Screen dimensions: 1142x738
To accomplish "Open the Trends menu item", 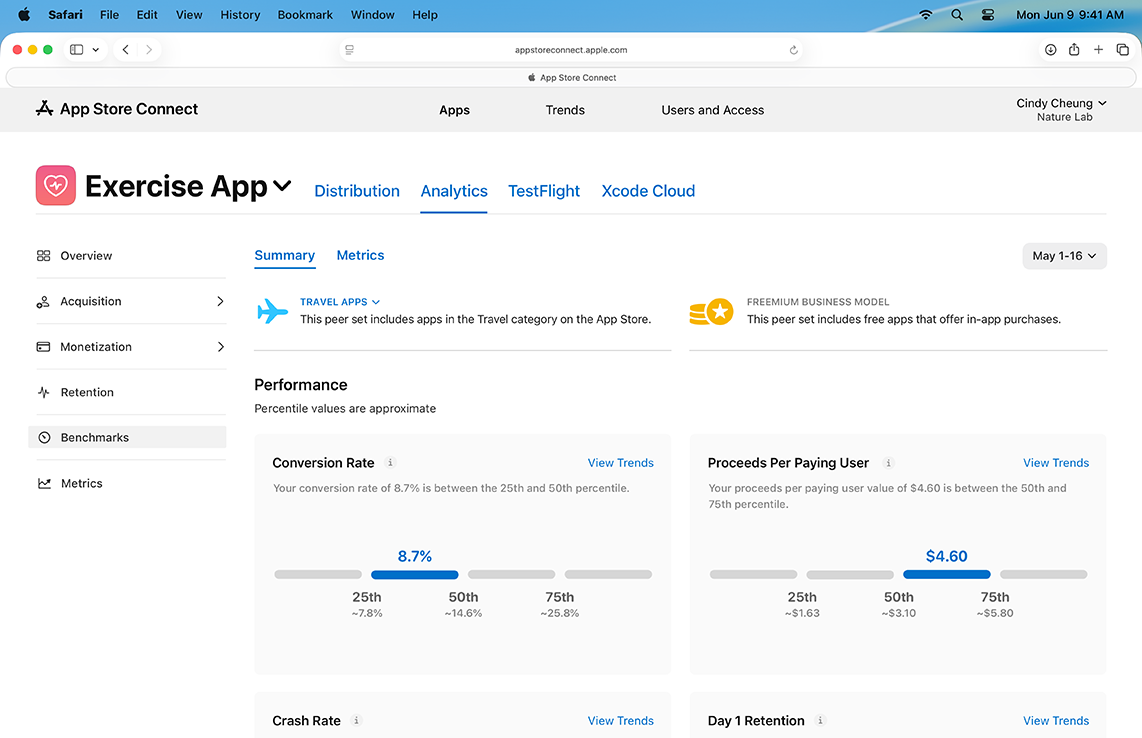I will (x=564, y=110).
